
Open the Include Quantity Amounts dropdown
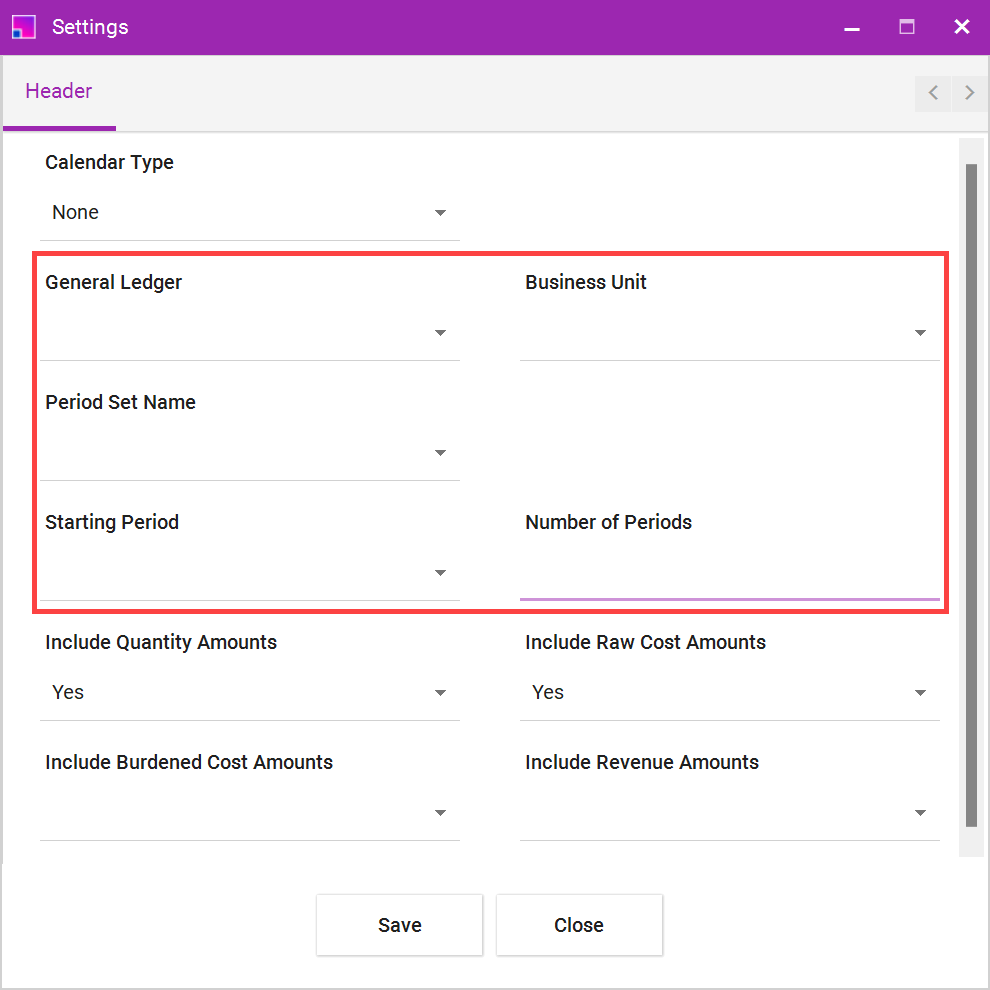tap(249, 693)
